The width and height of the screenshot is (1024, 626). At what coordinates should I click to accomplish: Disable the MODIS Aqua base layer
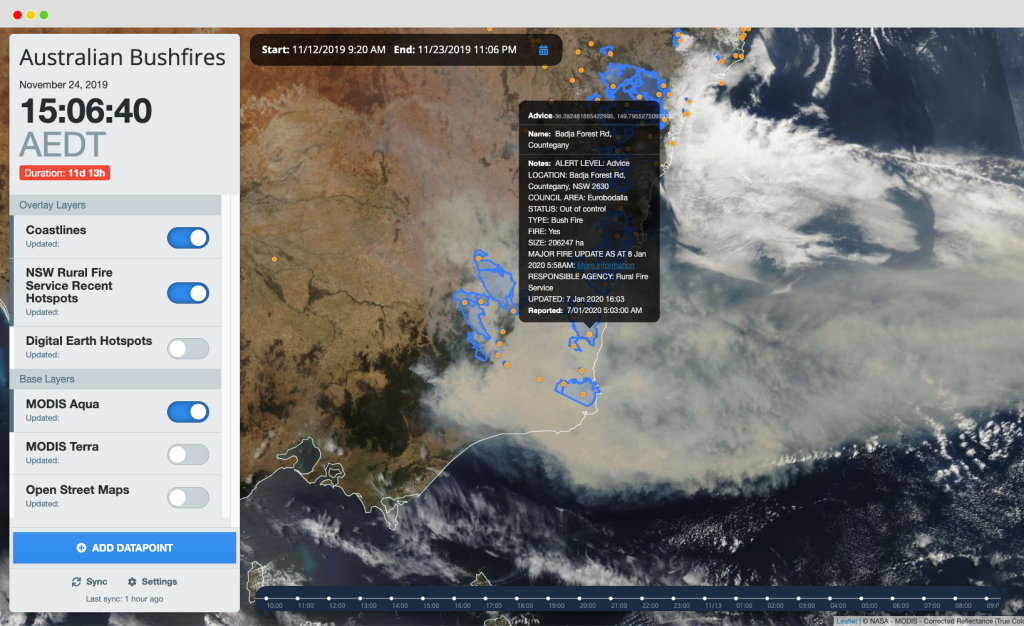[187, 411]
